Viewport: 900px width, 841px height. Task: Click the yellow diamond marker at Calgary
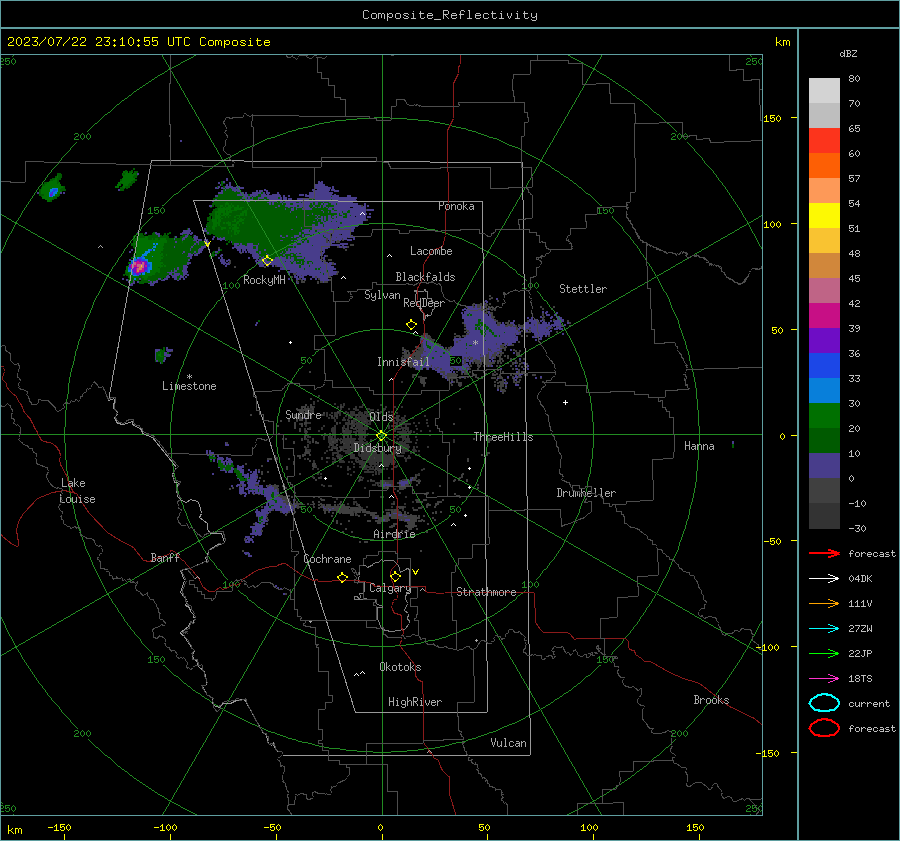(395, 576)
